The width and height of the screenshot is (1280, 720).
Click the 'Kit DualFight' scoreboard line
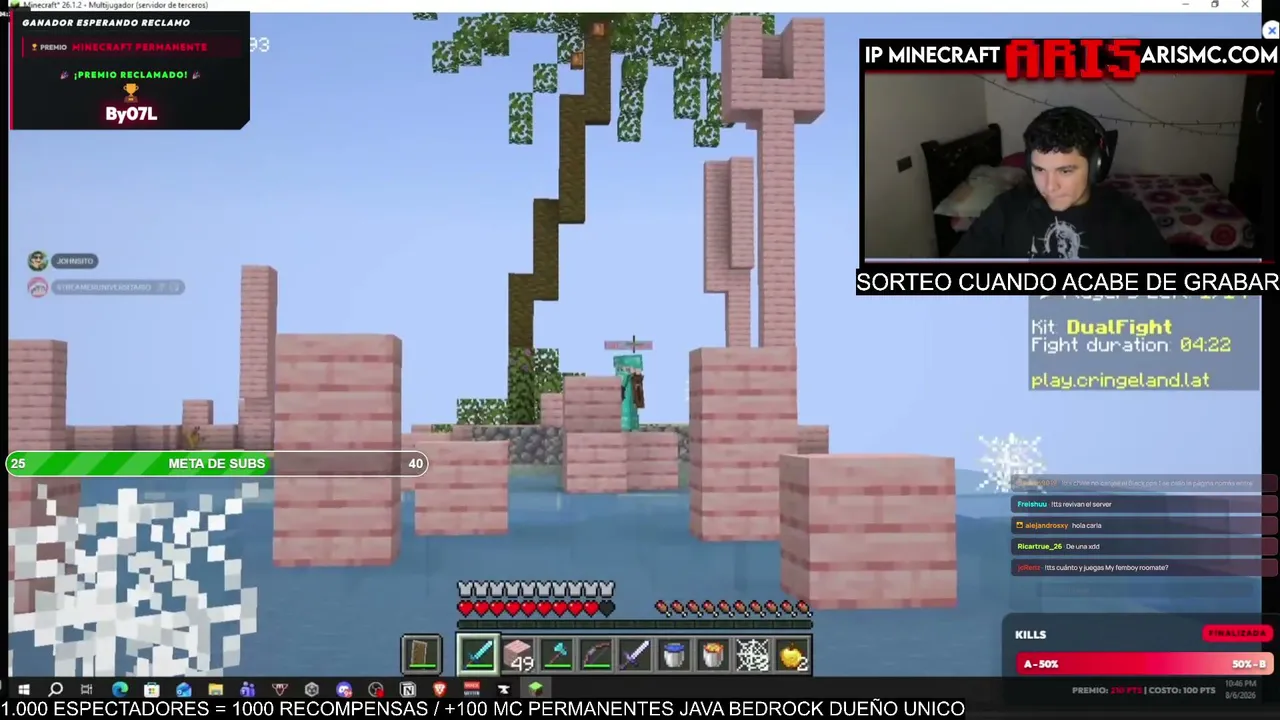tap(1101, 327)
